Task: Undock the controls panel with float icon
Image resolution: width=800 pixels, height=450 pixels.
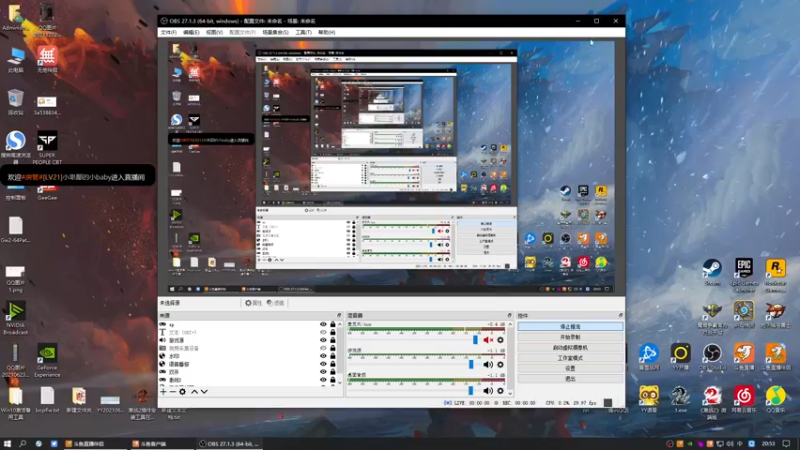Action: (620, 315)
